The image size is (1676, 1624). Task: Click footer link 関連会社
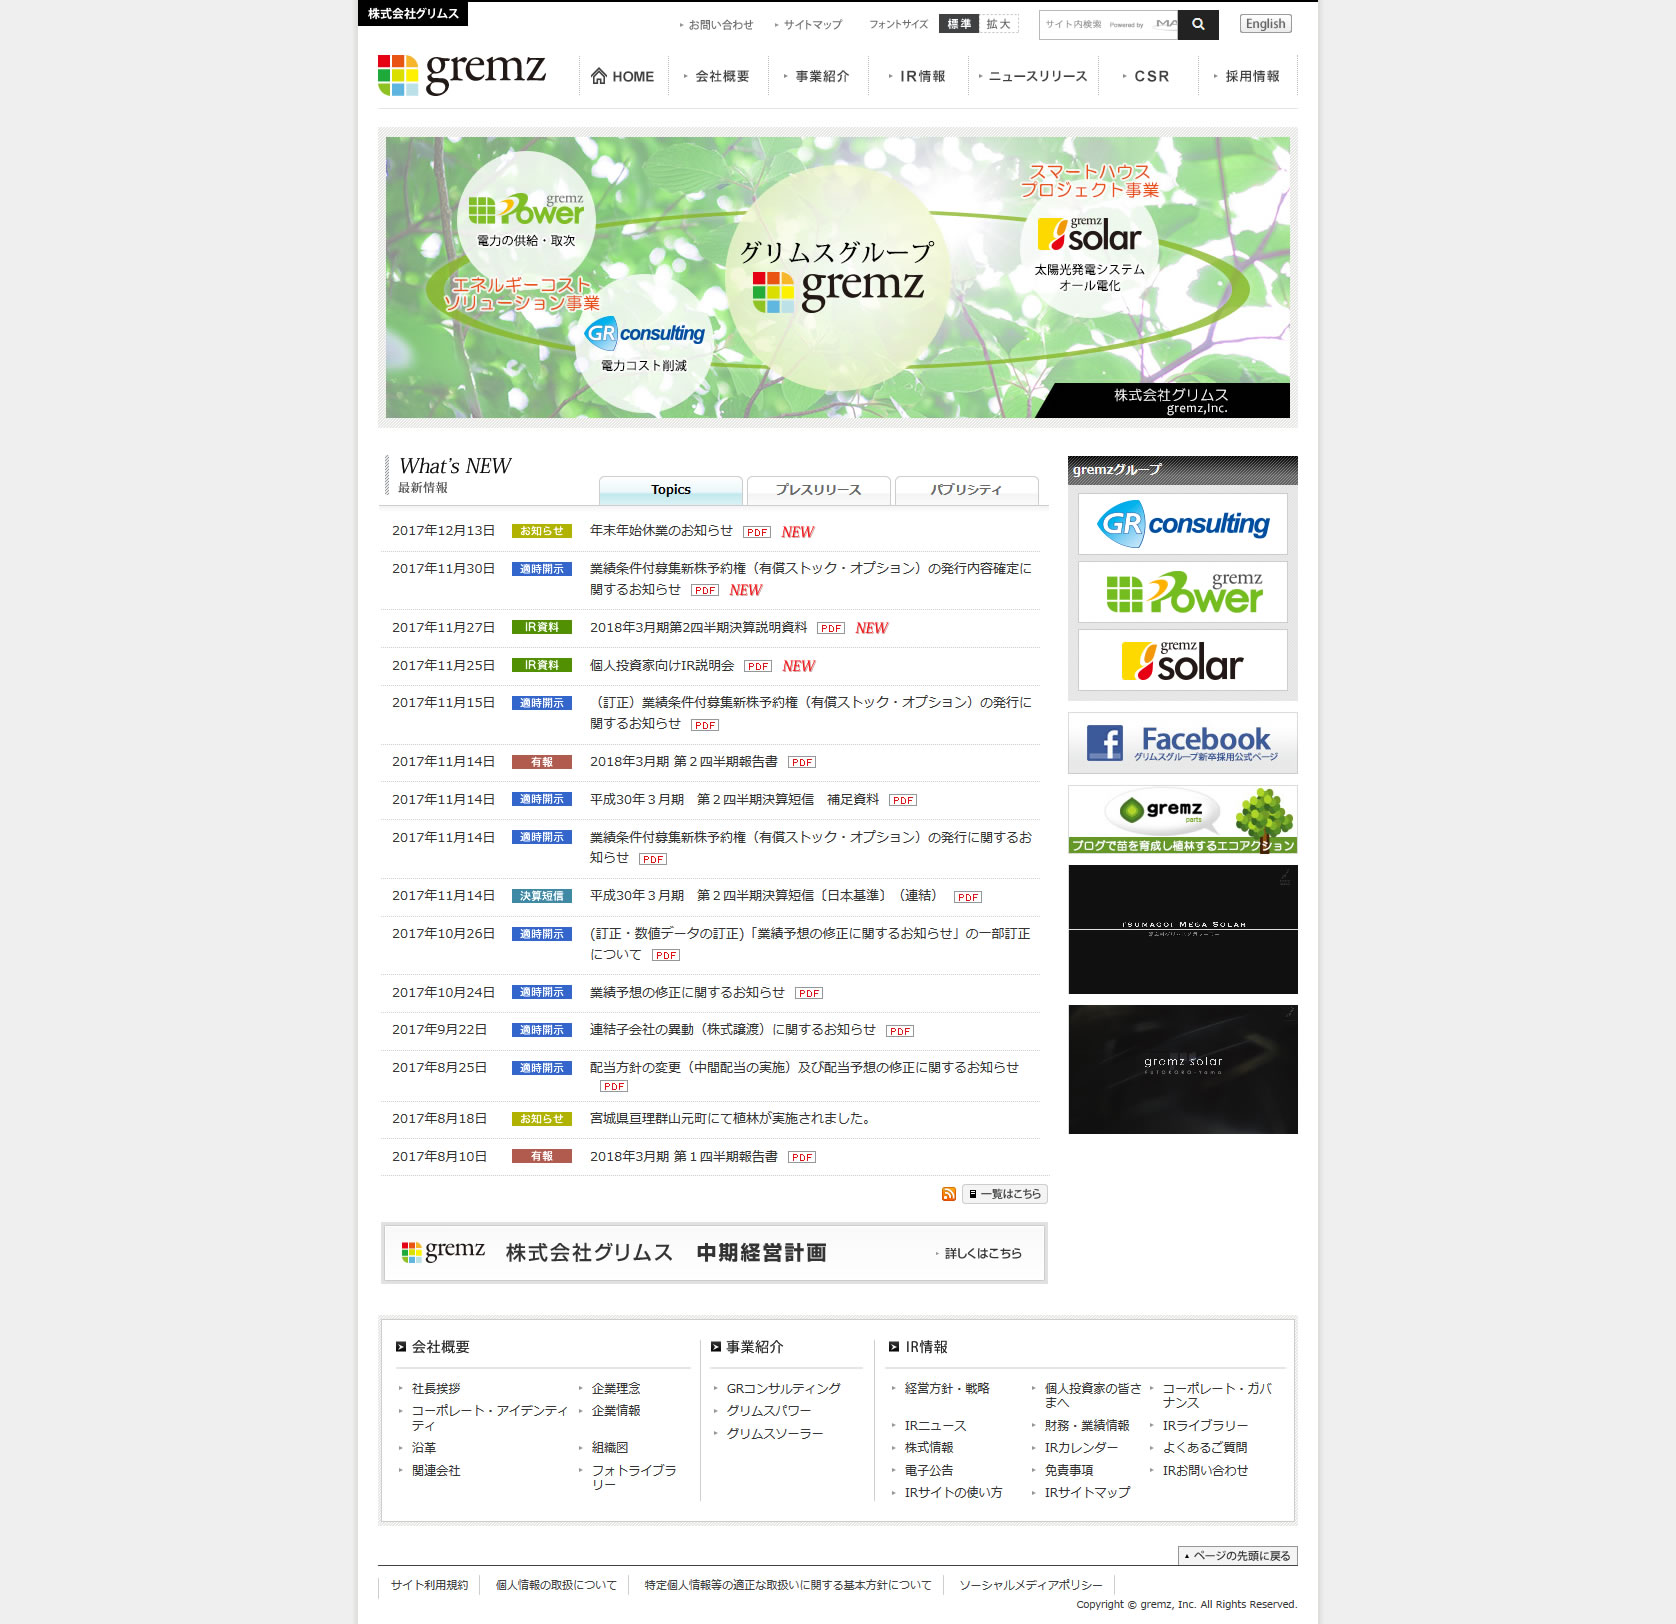click(x=436, y=1471)
